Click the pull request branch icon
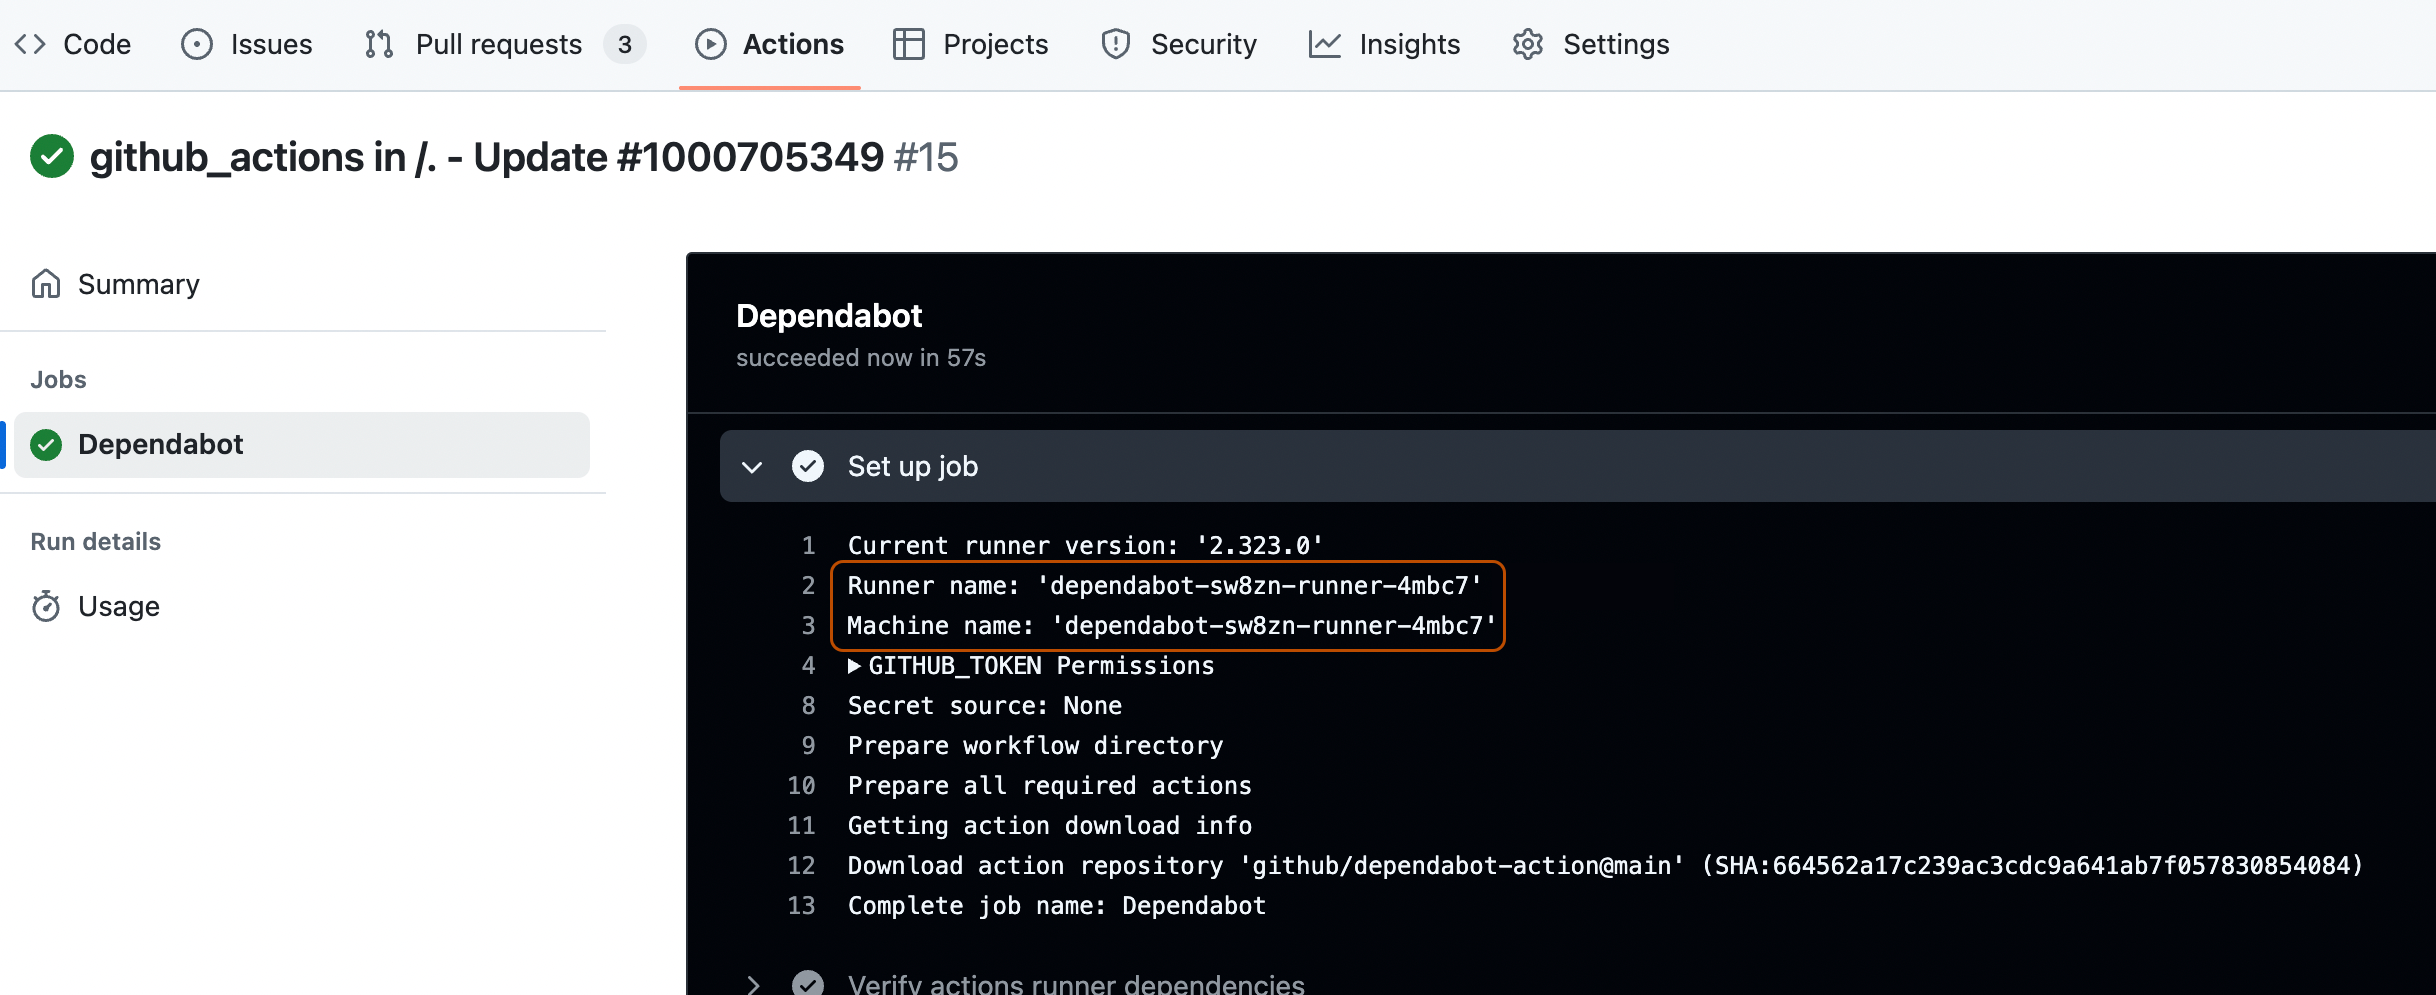The width and height of the screenshot is (2436, 995). point(378,44)
